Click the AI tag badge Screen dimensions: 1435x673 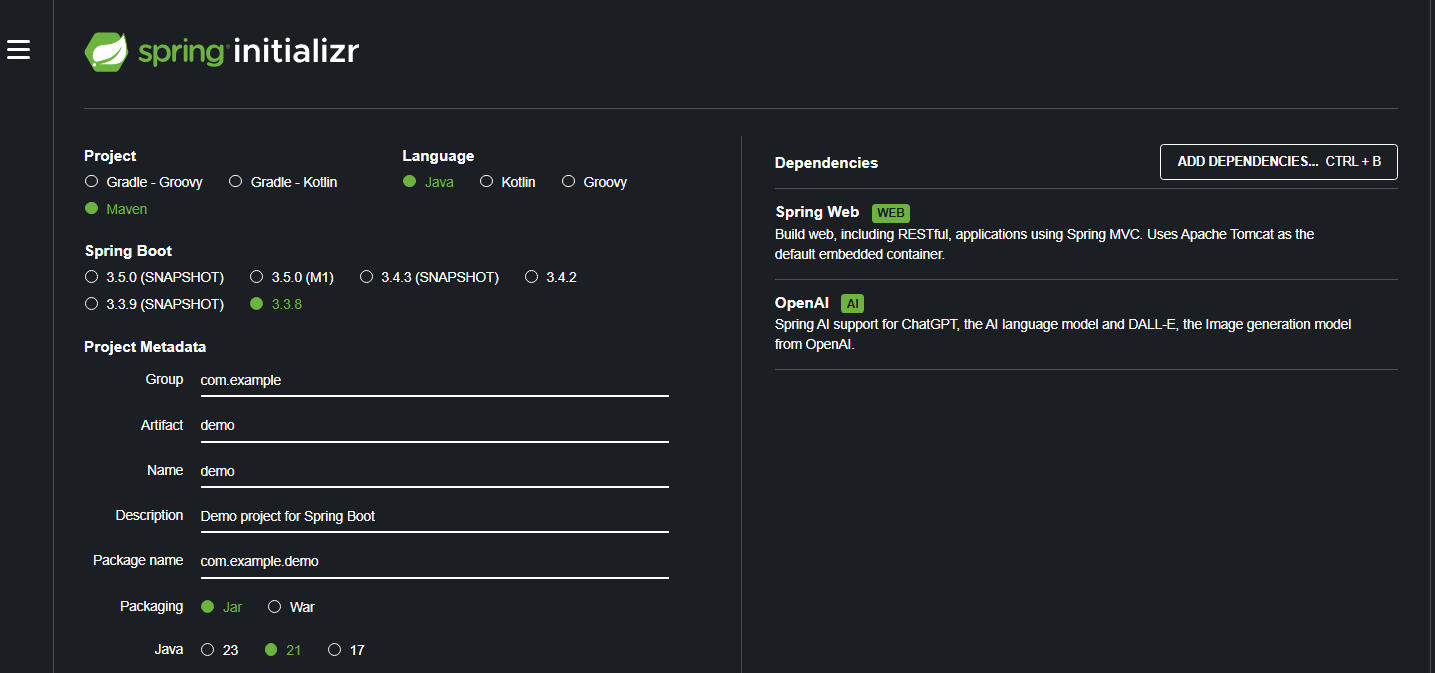(x=852, y=303)
